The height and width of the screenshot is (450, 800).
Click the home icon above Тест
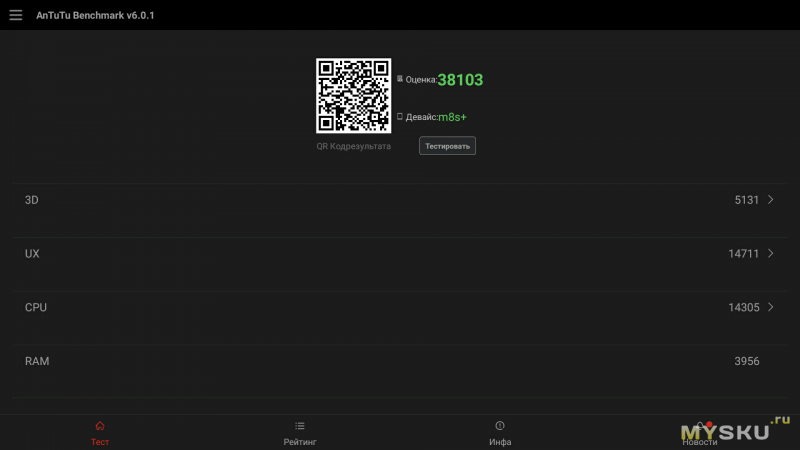click(100, 426)
